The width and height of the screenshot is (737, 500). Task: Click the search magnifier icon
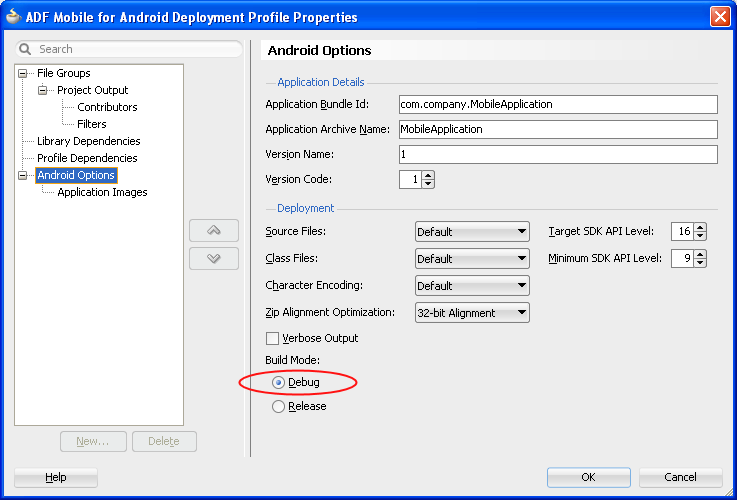click(25, 49)
